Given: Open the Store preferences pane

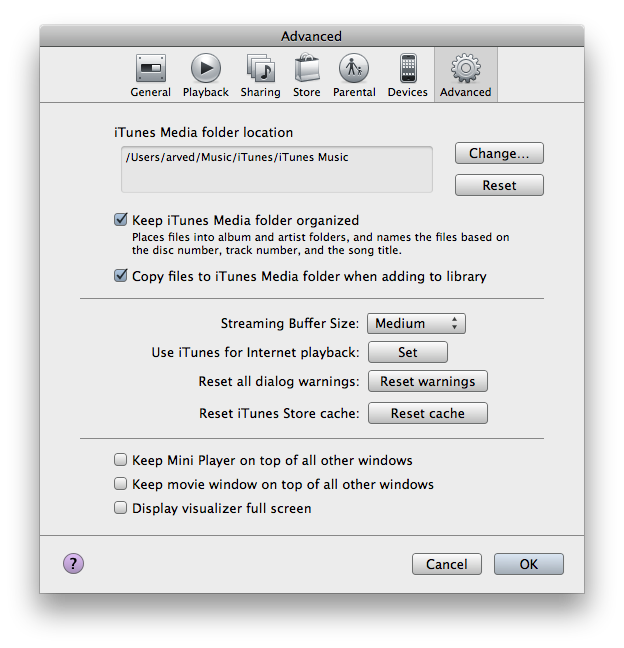Looking at the screenshot, I should coord(307,76).
